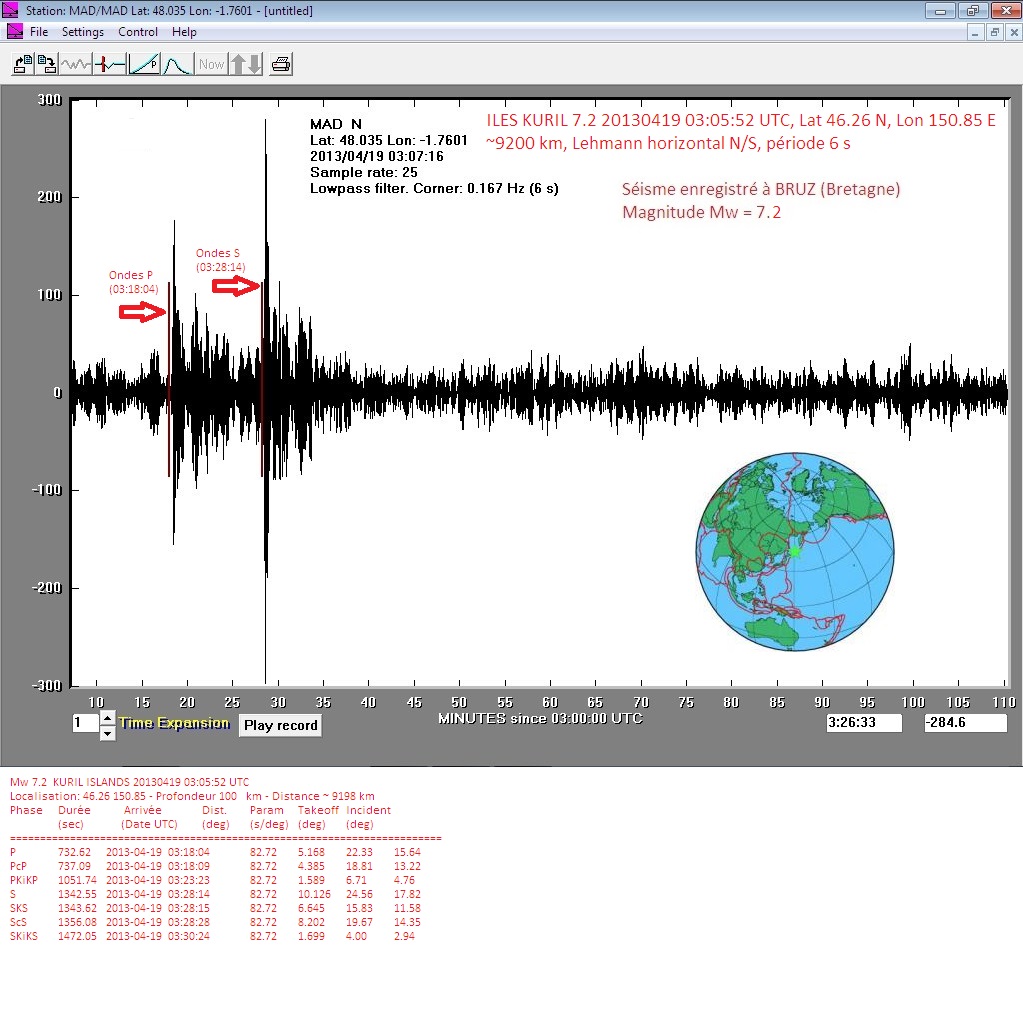
Task: Open the File menu
Action: coord(39,32)
